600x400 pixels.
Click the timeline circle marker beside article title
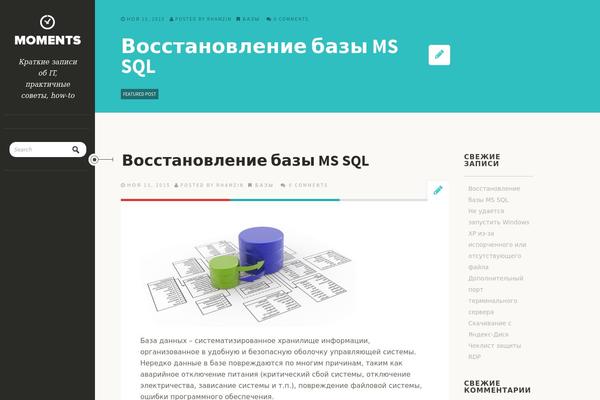coord(94,160)
